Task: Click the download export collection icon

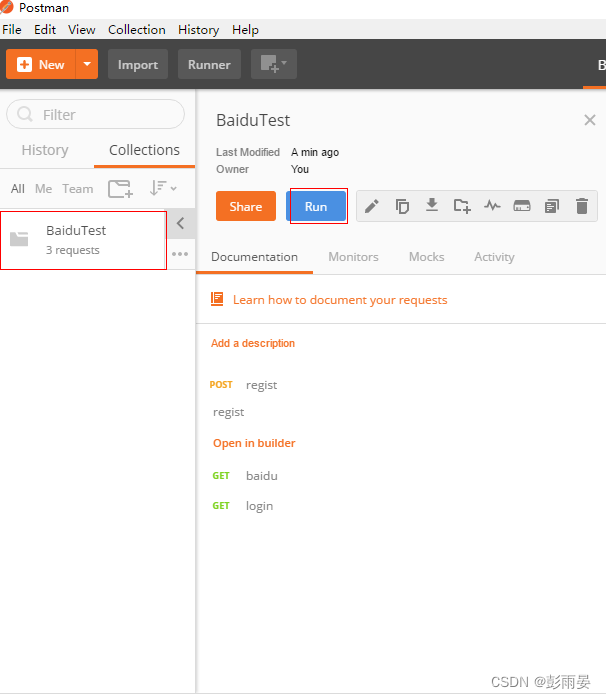Action: (432, 205)
